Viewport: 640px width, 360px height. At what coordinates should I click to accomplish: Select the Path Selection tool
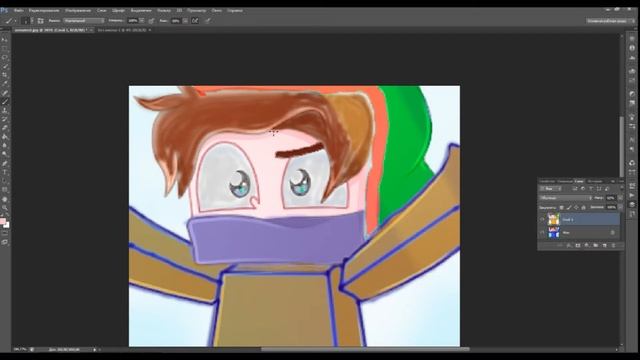point(5,181)
